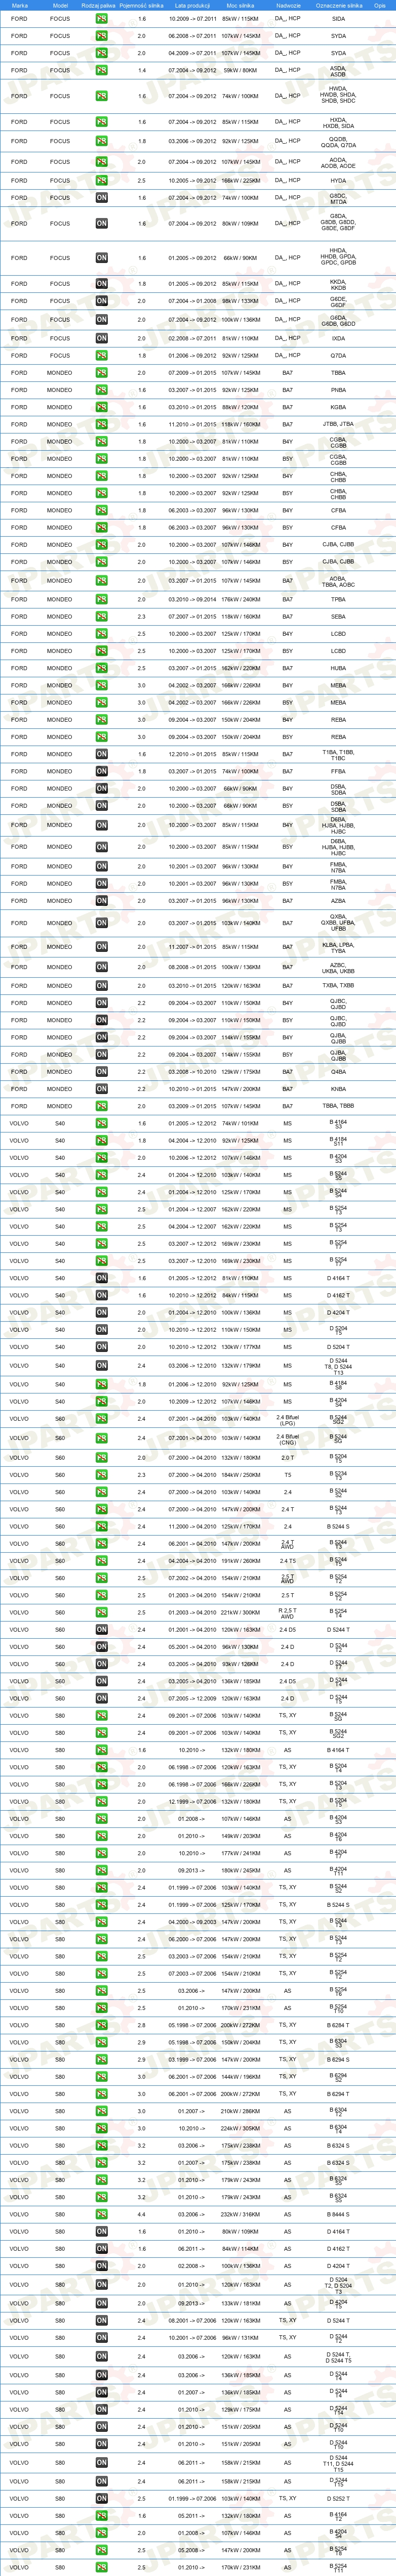Screen dimensions: 396x2576
Task: Click the Oznaczenie silnika column header
Action: click(x=338, y=5)
